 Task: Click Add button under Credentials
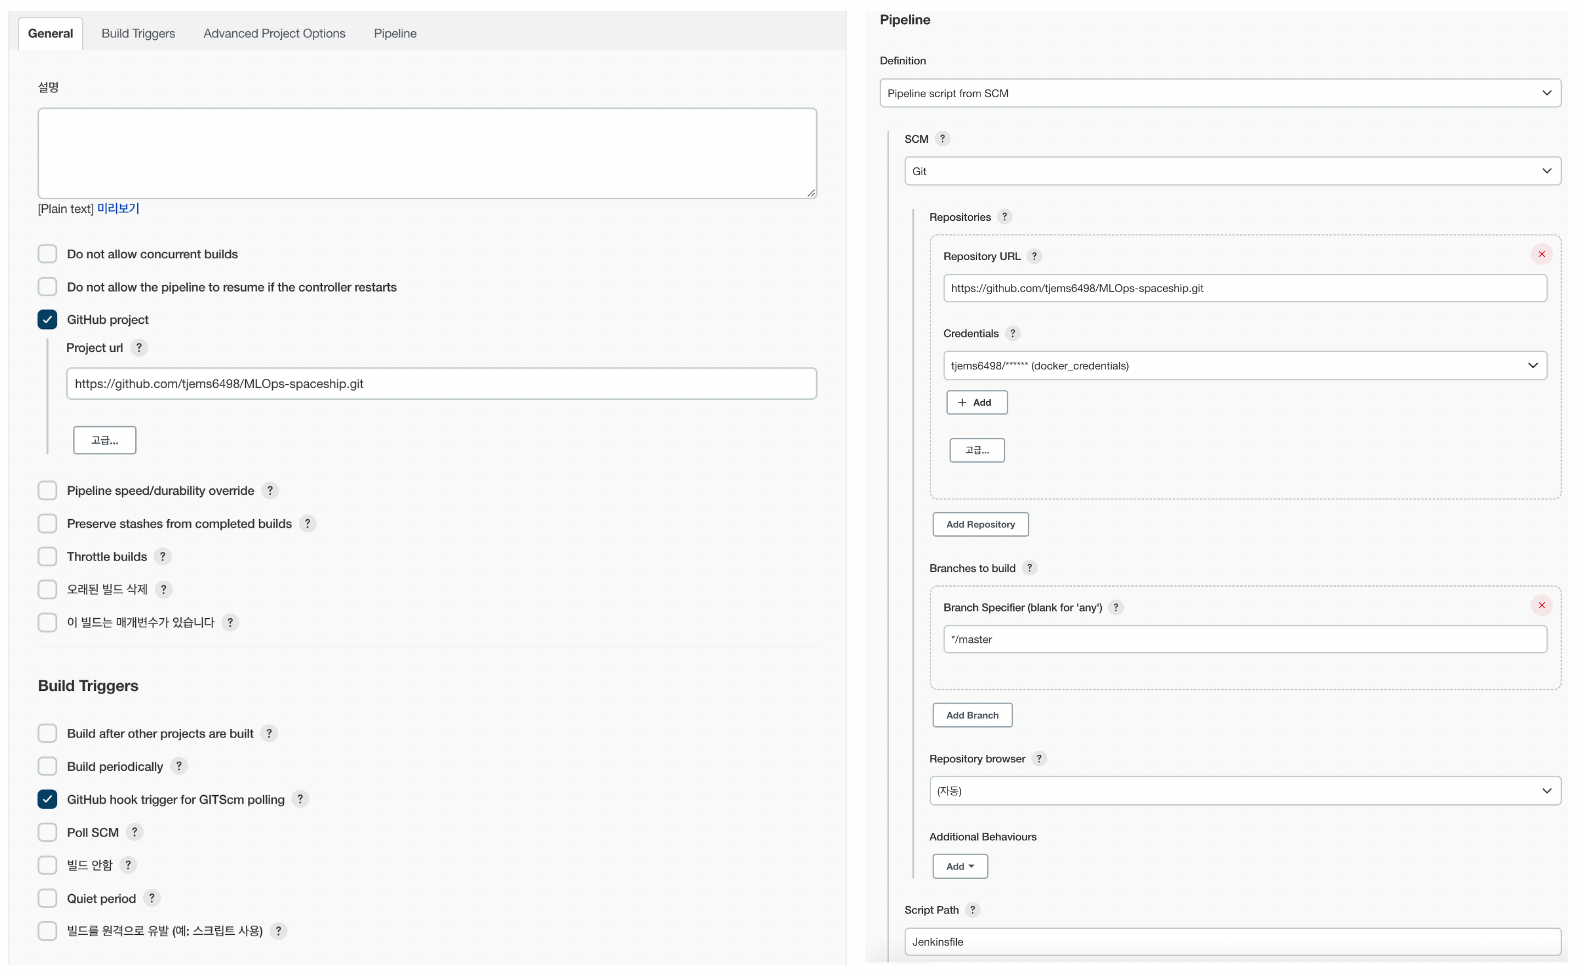(977, 403)
